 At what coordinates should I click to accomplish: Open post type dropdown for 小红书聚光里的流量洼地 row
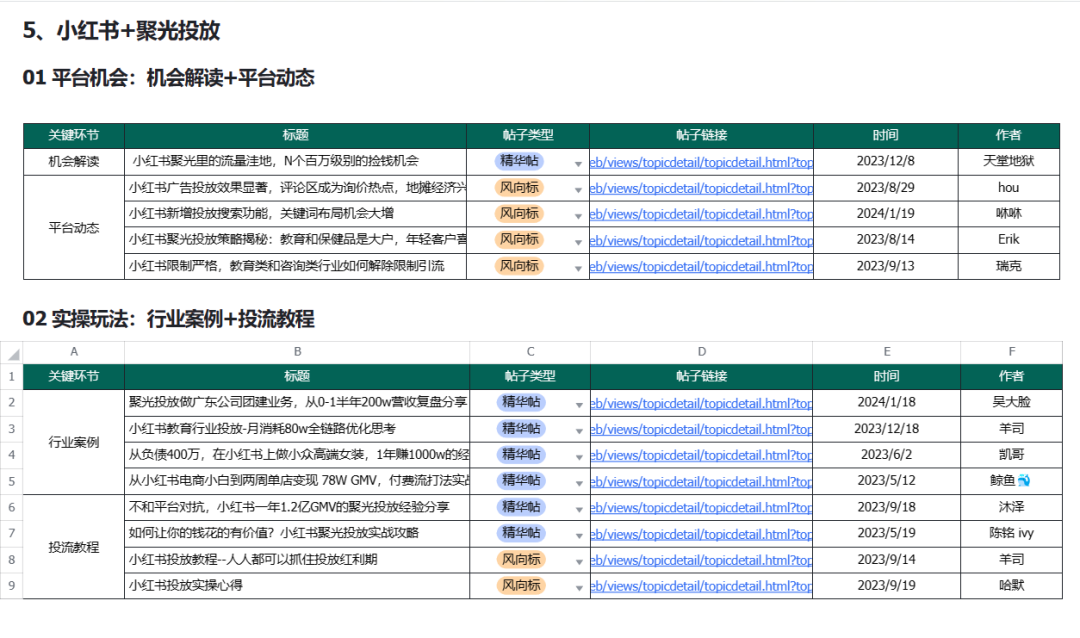tap(578, 164)
